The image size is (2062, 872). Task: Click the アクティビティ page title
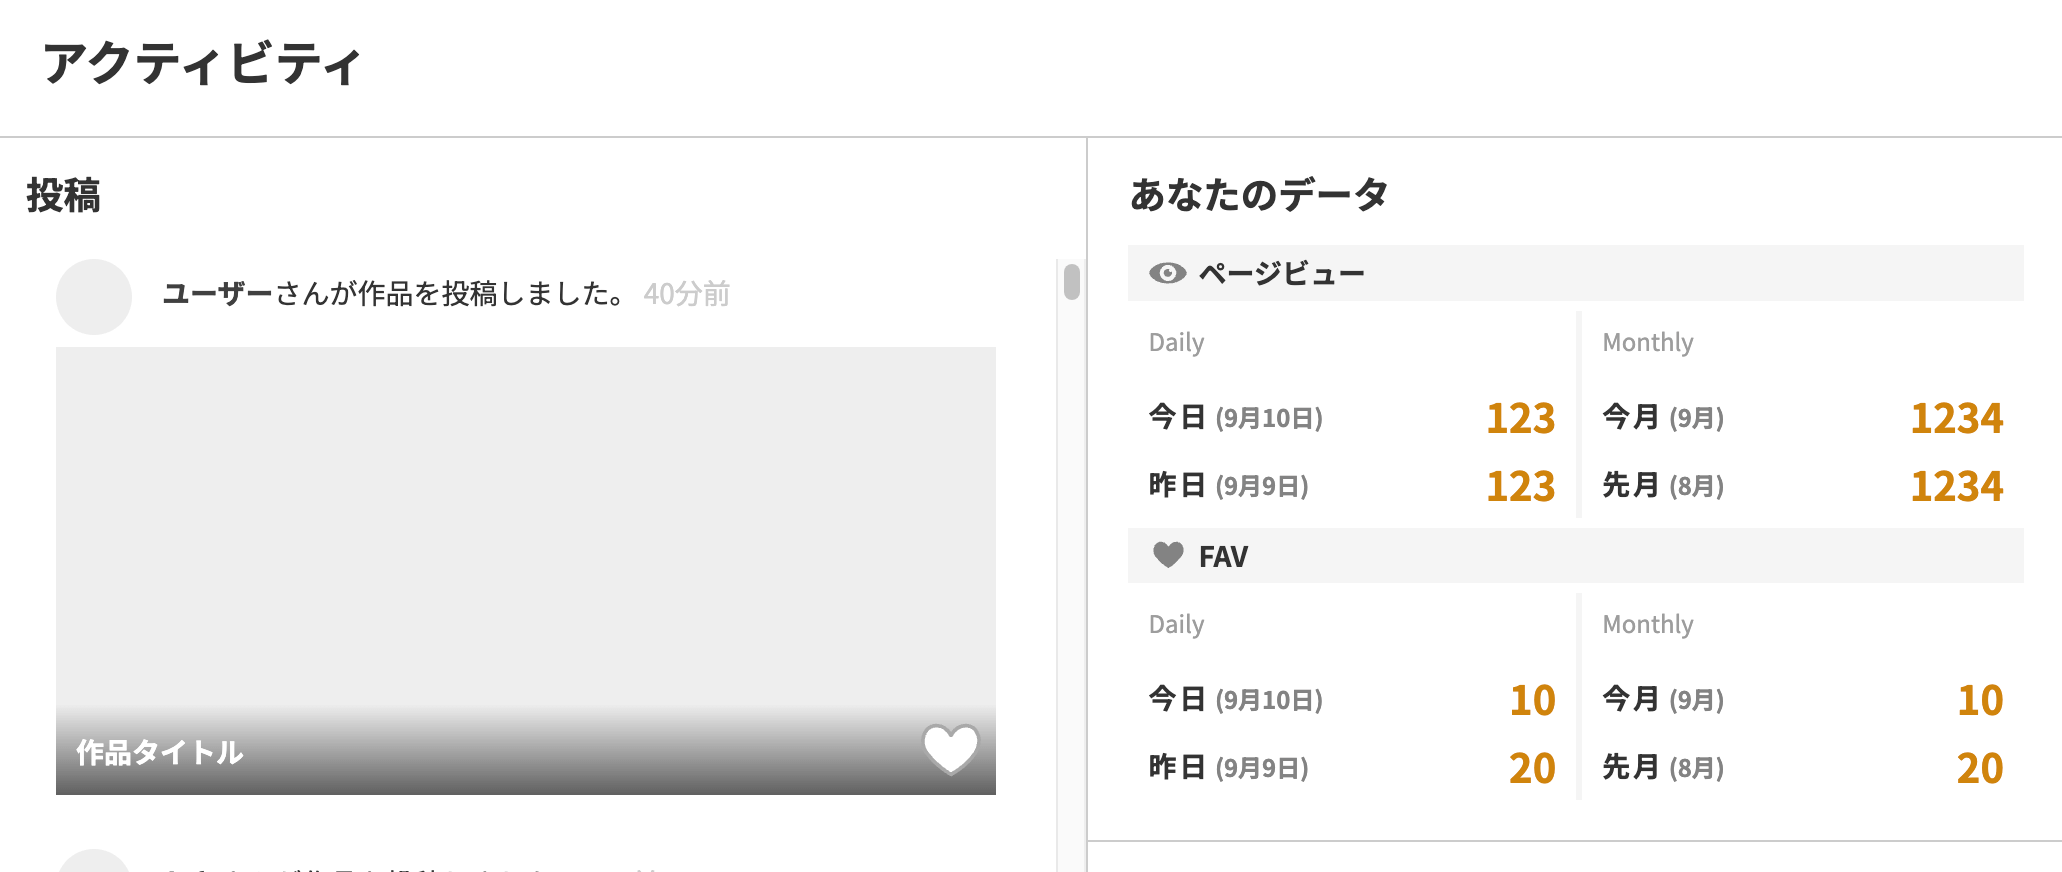coord(201,65)
